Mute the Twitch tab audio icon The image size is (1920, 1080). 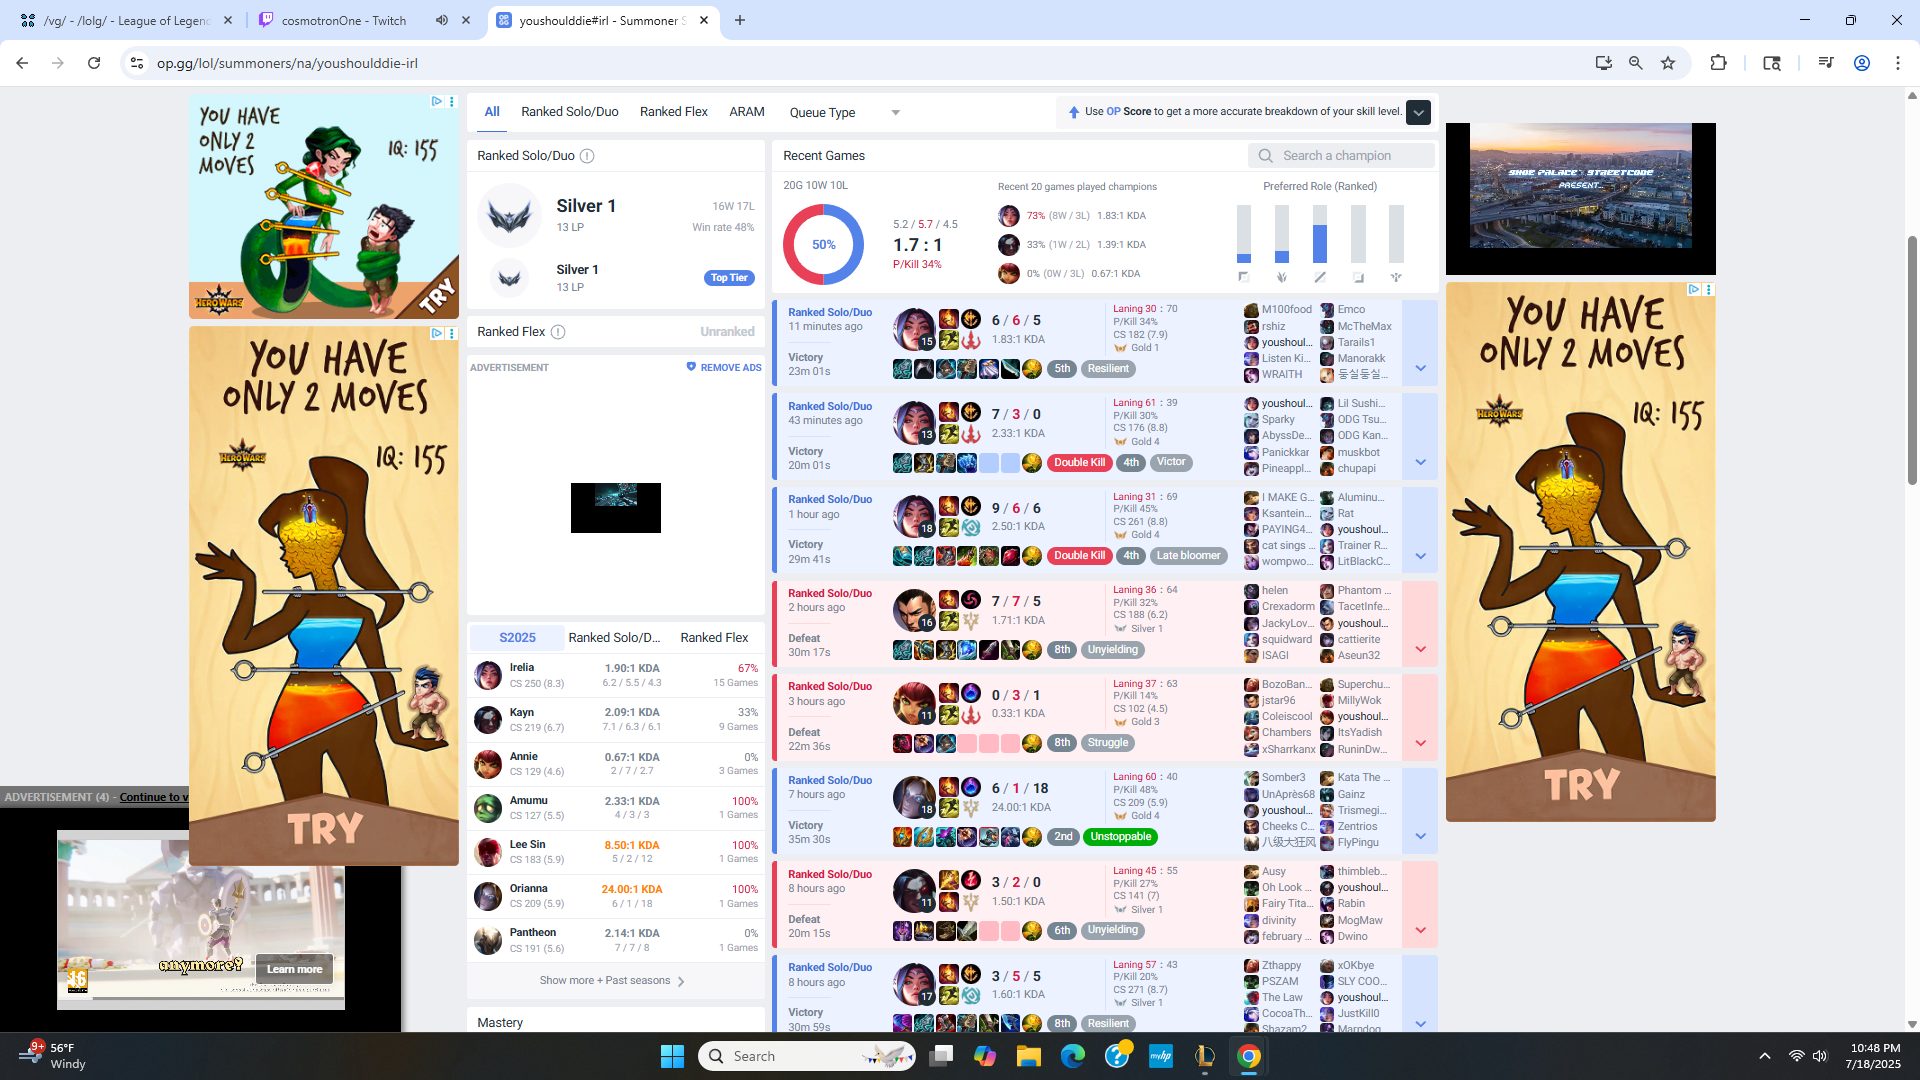pyautogui.click(x=441, y=20)
